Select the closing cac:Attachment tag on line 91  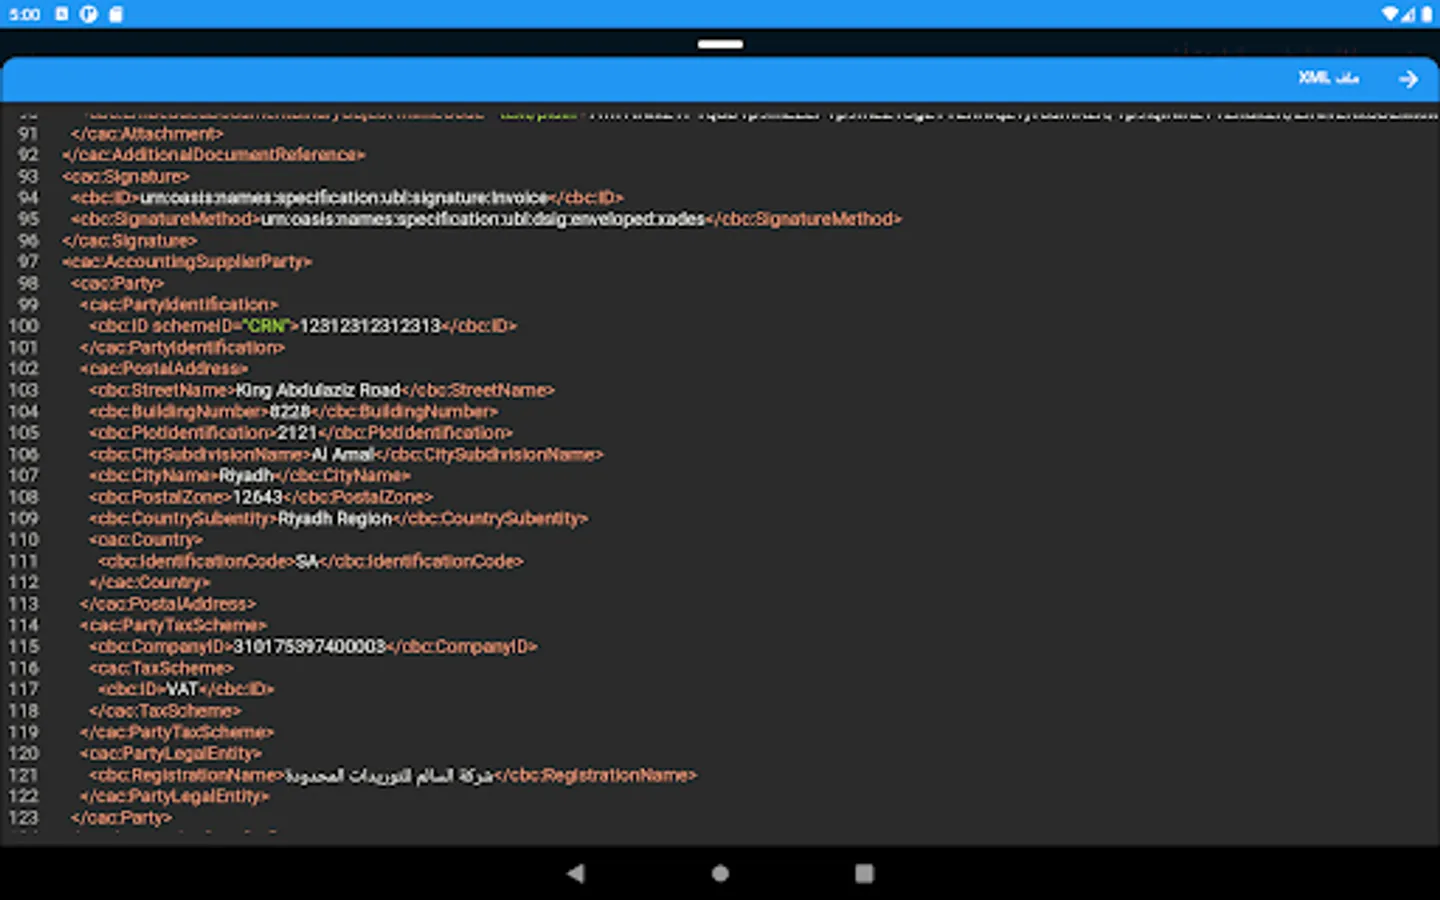click(x=147, y=133)
